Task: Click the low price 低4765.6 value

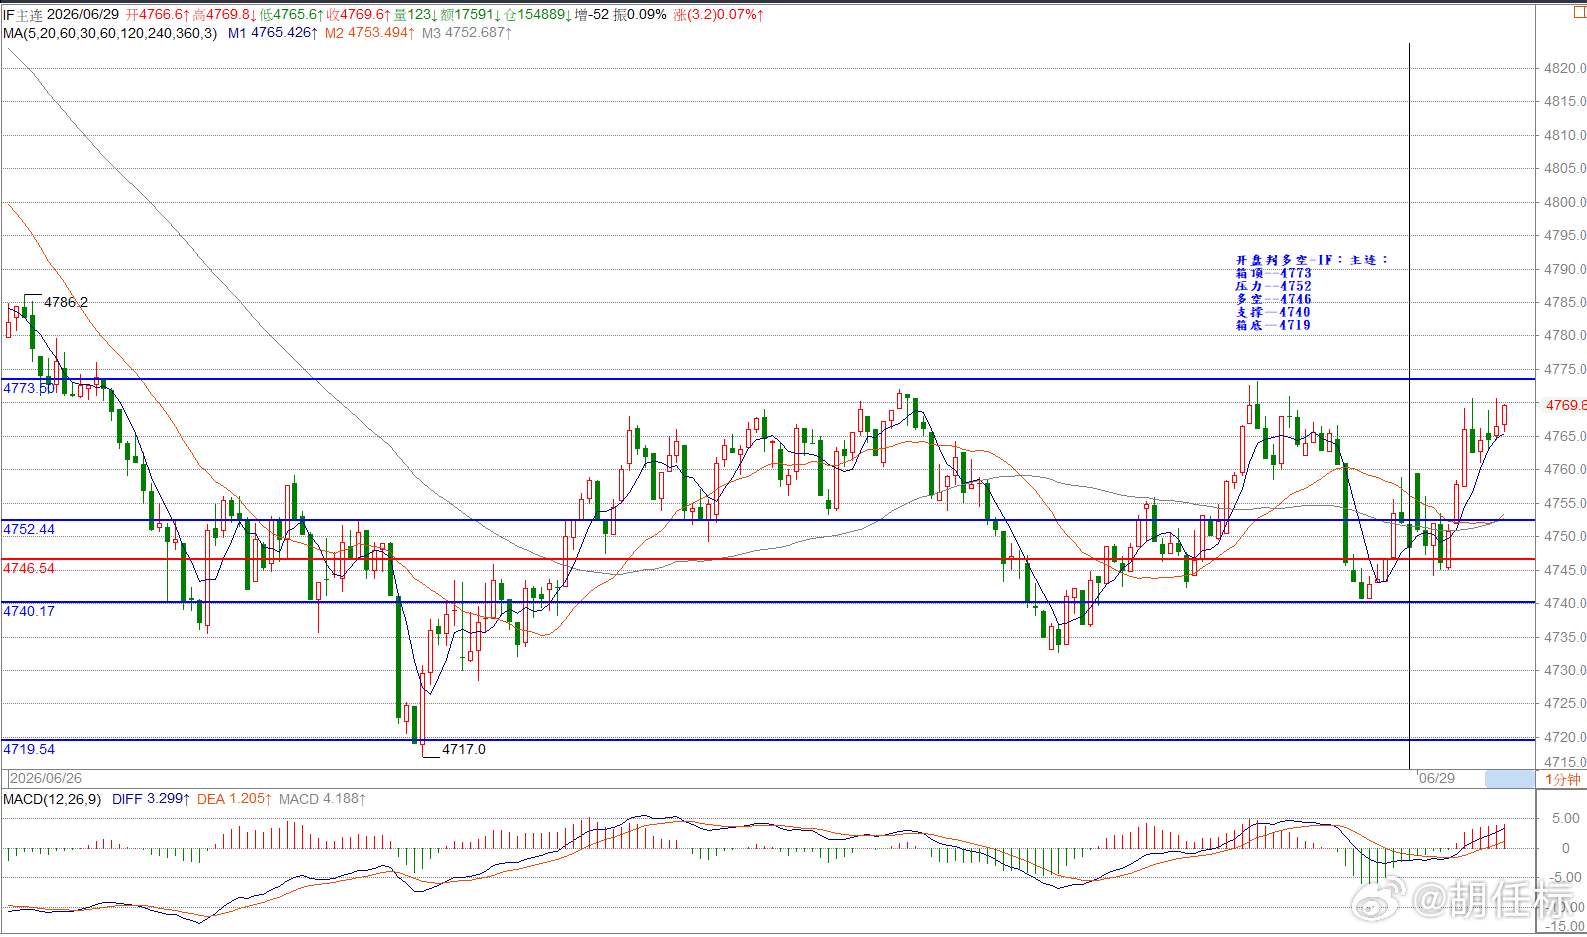Action: coord(291,15)
